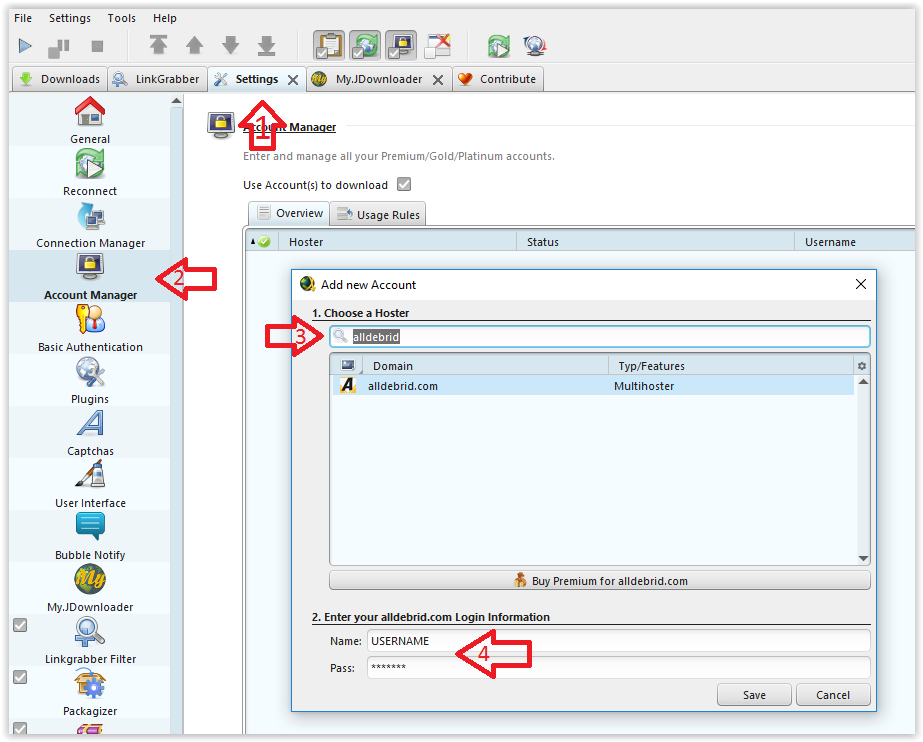Sort accounts by the enabled-state column header
Viewport: 923px width, 742px height.
click(x=263, y=242)
